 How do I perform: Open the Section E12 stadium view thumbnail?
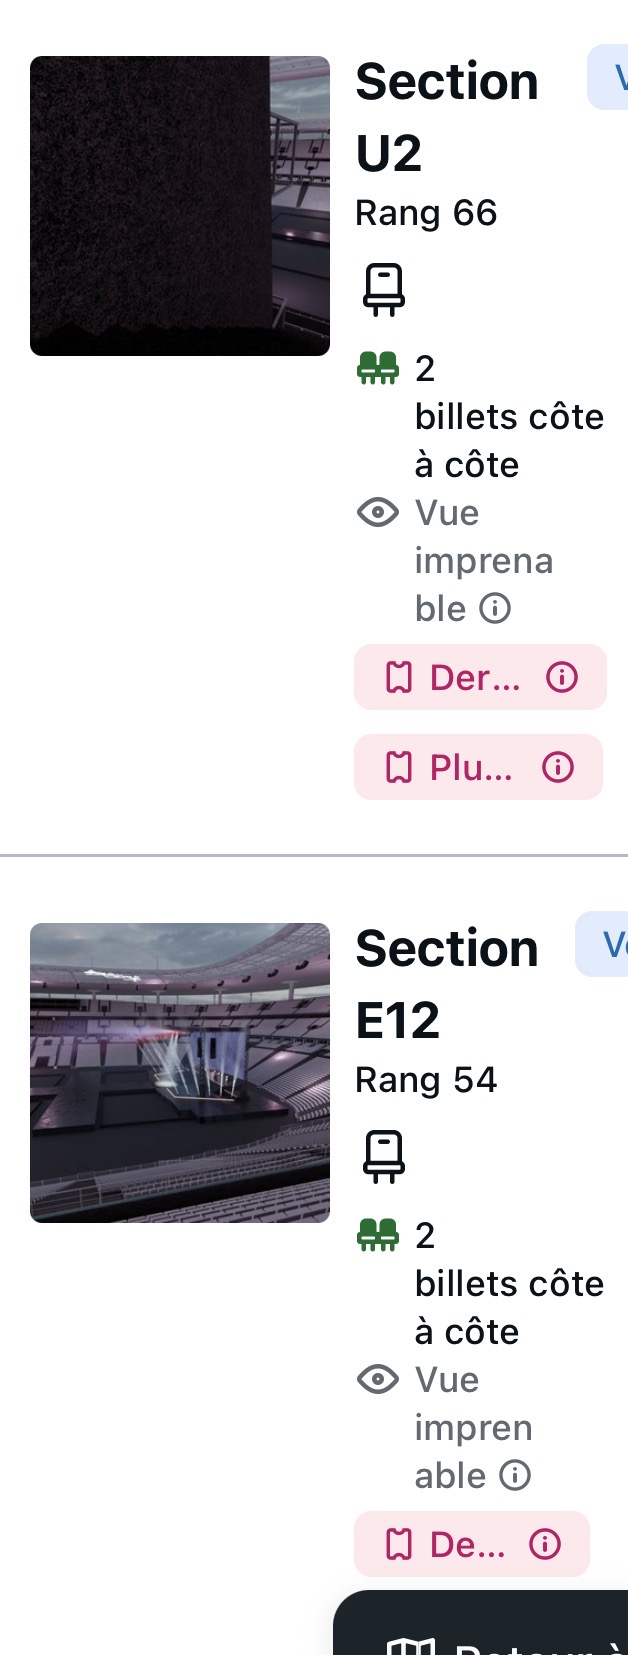[180, 1072]
